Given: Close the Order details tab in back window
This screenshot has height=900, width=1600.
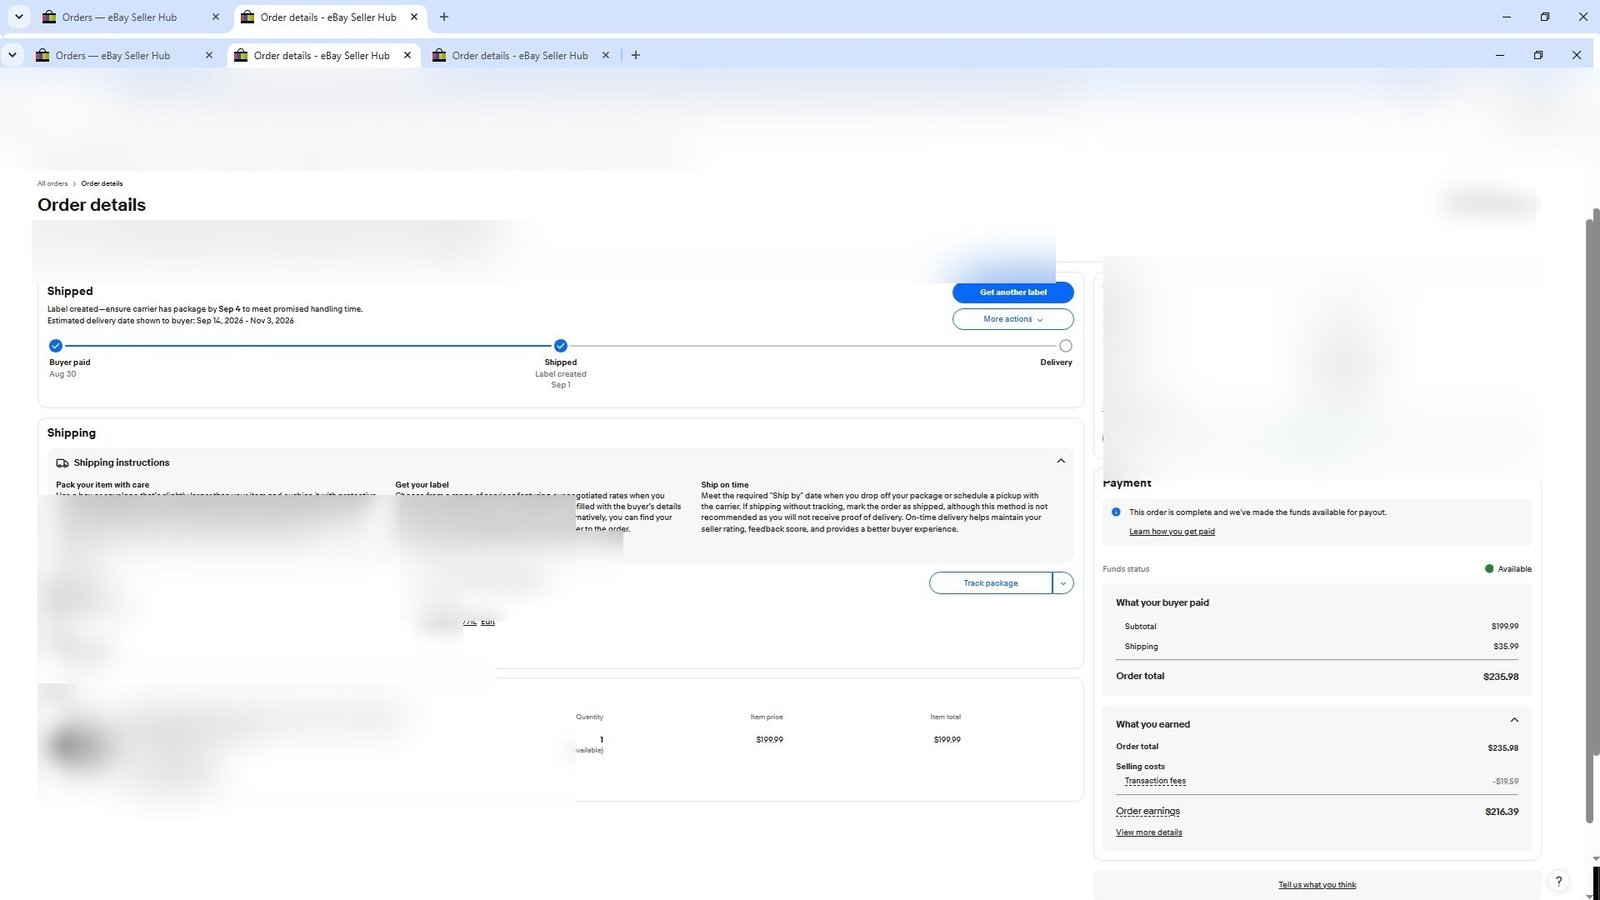Looking at the screenshot, I should tap(414, 17).
